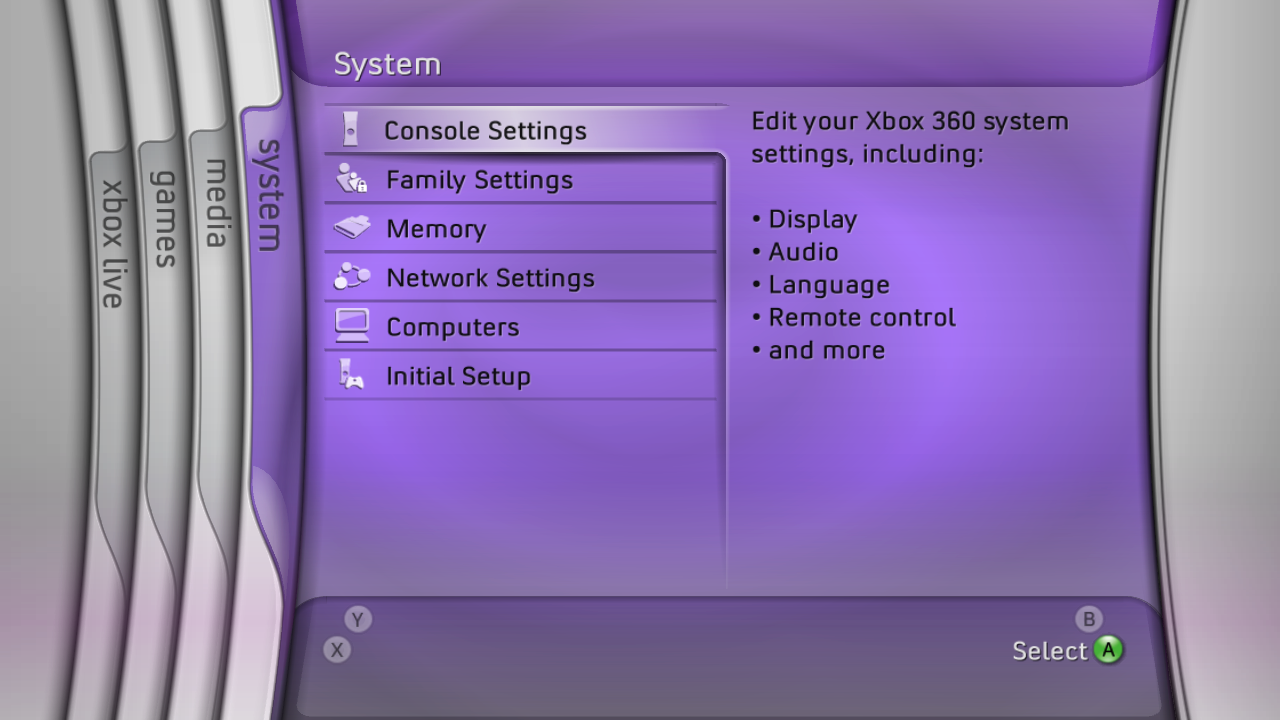
Task: Click the green A button icon
Action: 1108,650
